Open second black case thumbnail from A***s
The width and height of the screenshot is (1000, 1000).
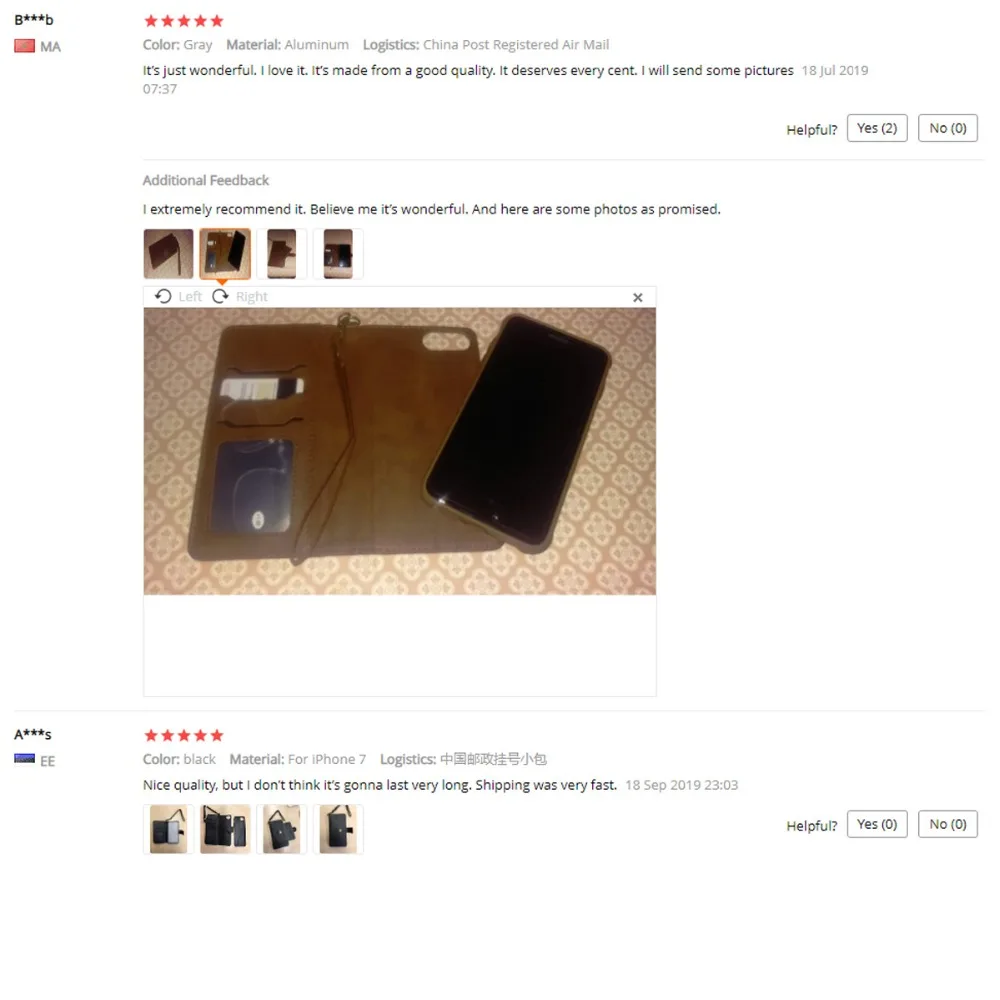pyautogui.click(x=225, y=829)
